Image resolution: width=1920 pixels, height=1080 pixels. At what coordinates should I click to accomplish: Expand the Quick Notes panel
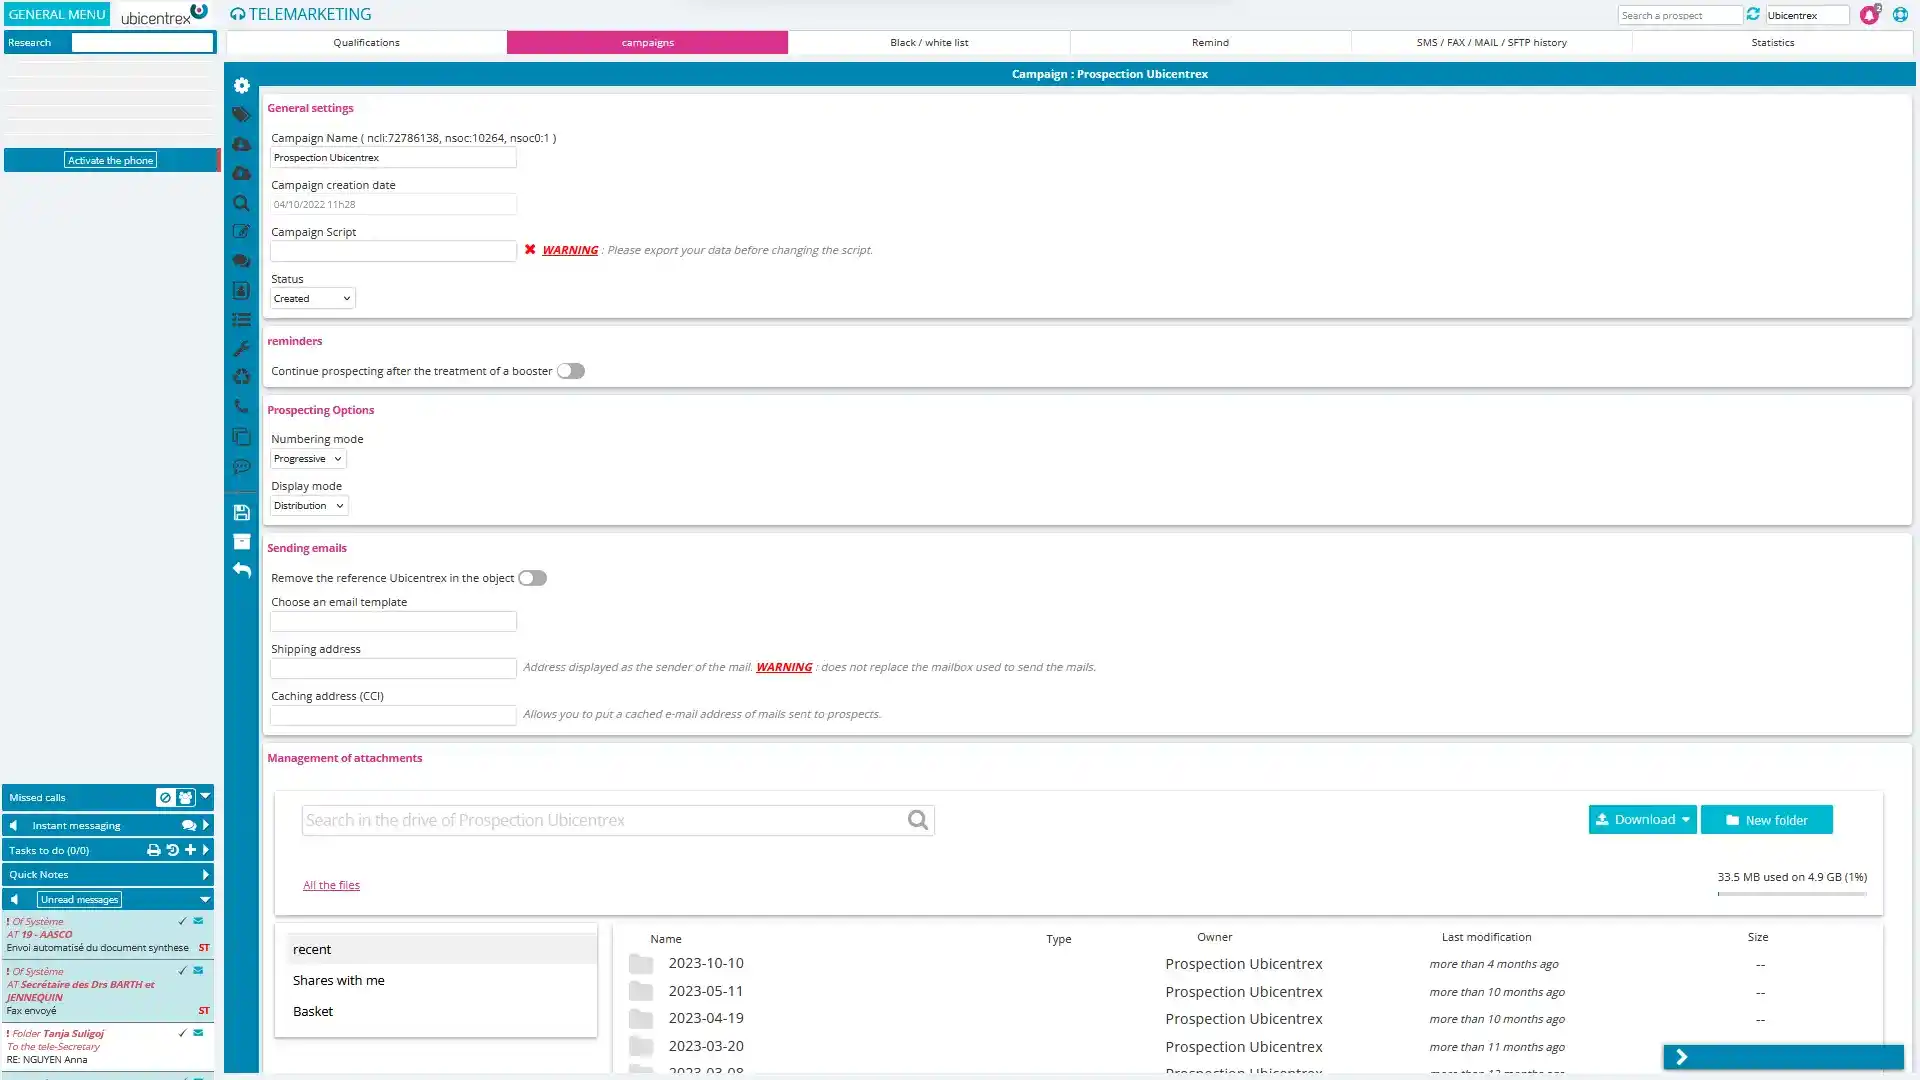pyautogui.click(x=206, y=874)
